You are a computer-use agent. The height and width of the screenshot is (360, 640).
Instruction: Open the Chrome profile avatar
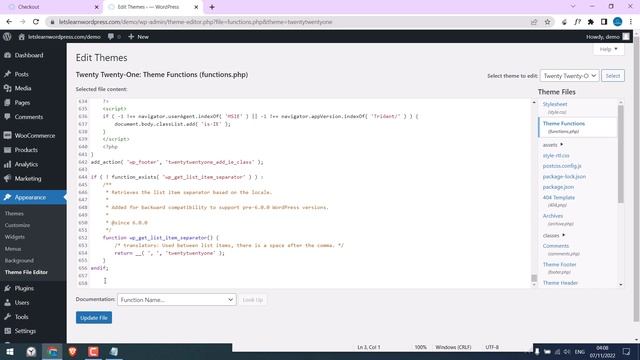click(x=618, y=22)
